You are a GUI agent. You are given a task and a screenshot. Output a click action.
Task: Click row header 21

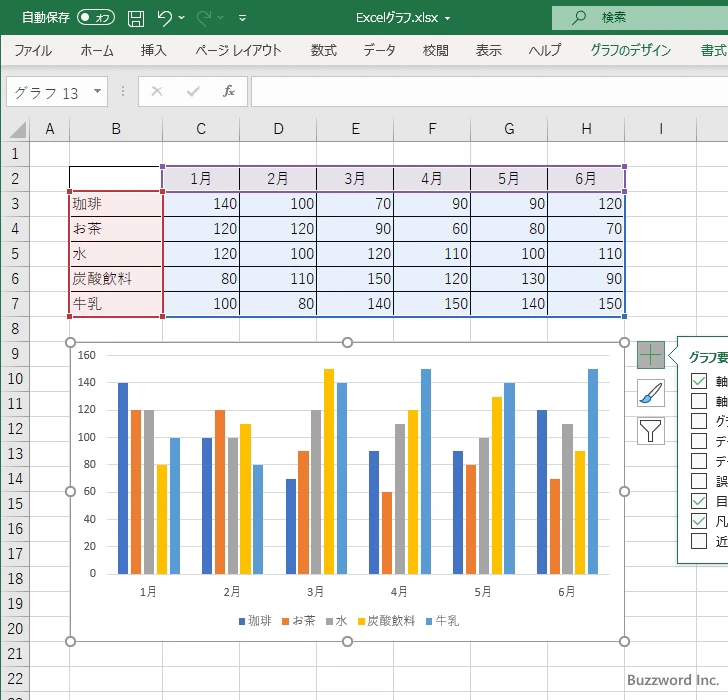coord(15,654)
